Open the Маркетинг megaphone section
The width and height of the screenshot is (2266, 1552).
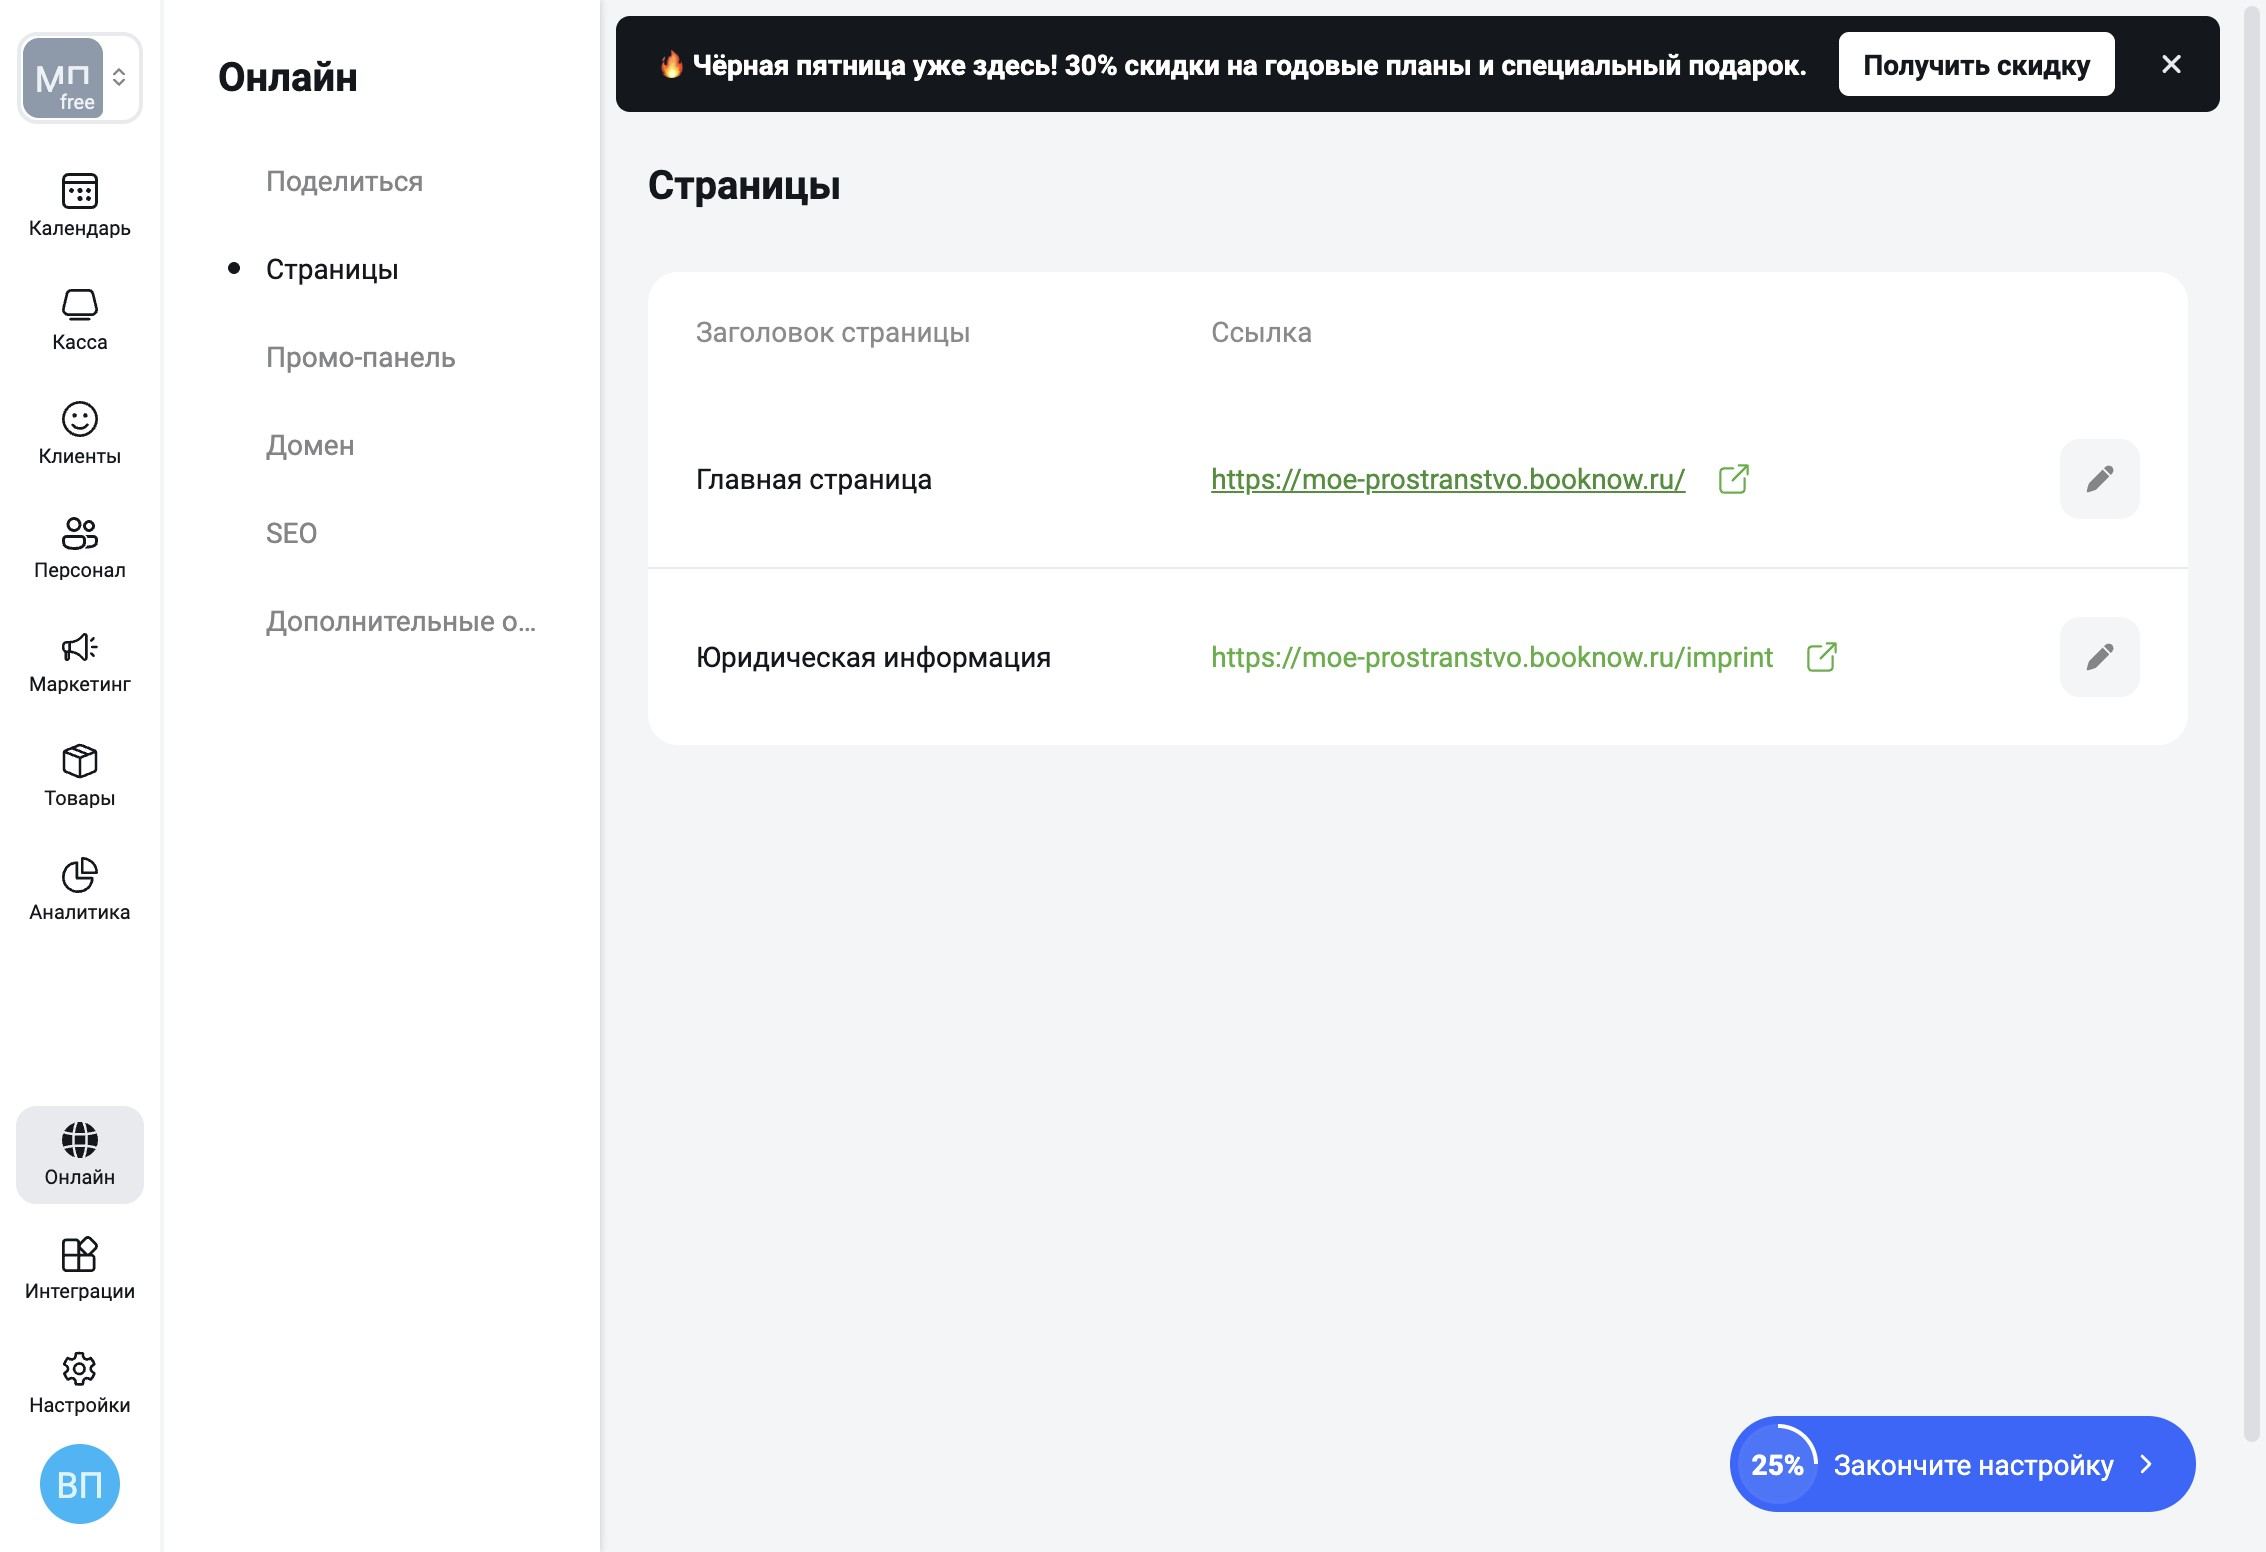pyautogui.click(x=79, y=661)
